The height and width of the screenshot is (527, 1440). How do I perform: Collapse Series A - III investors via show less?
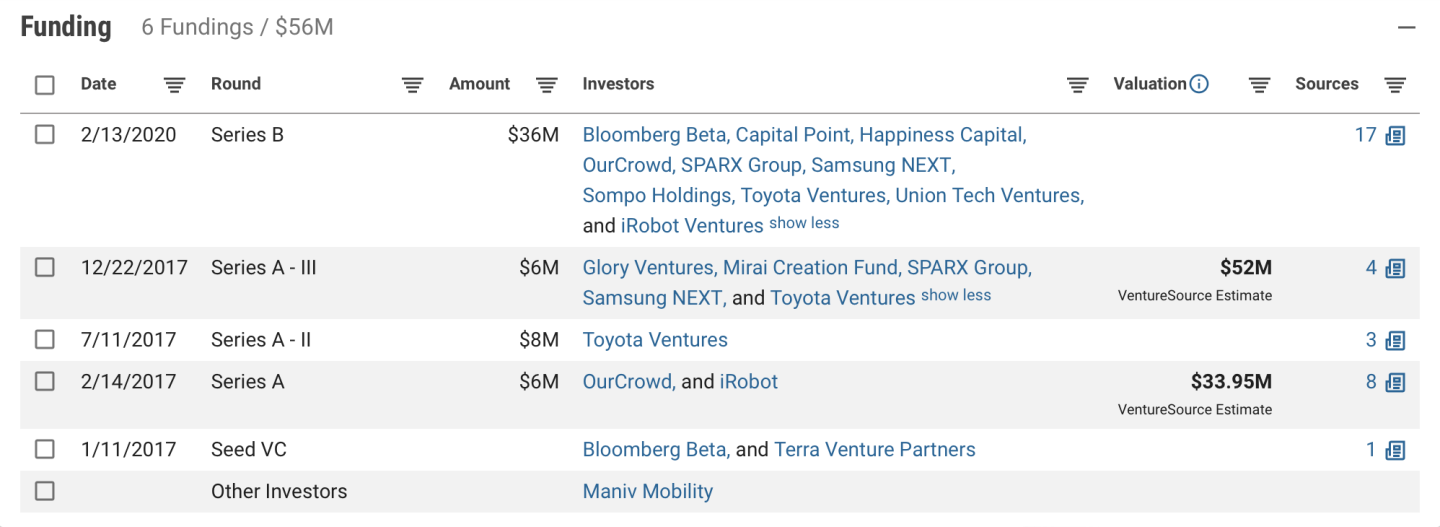pyautogui.click(x=956, y=295)
